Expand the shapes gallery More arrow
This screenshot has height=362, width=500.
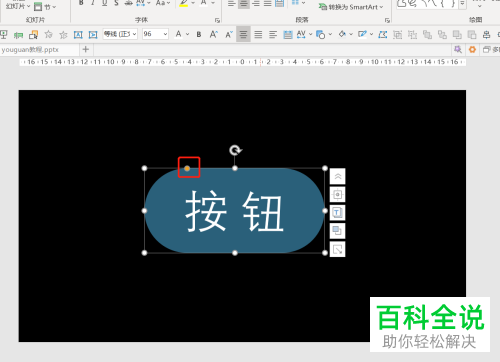coord(462,3)
